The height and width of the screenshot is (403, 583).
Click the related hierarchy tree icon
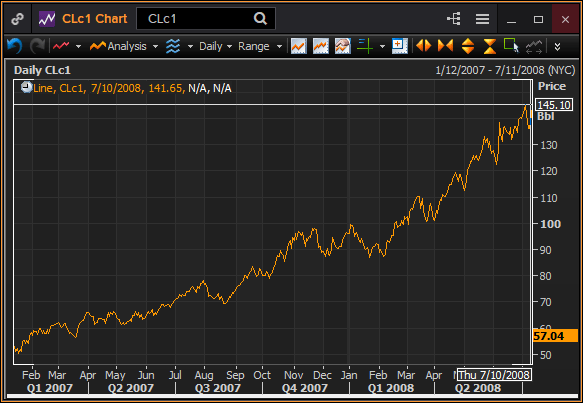454,19
